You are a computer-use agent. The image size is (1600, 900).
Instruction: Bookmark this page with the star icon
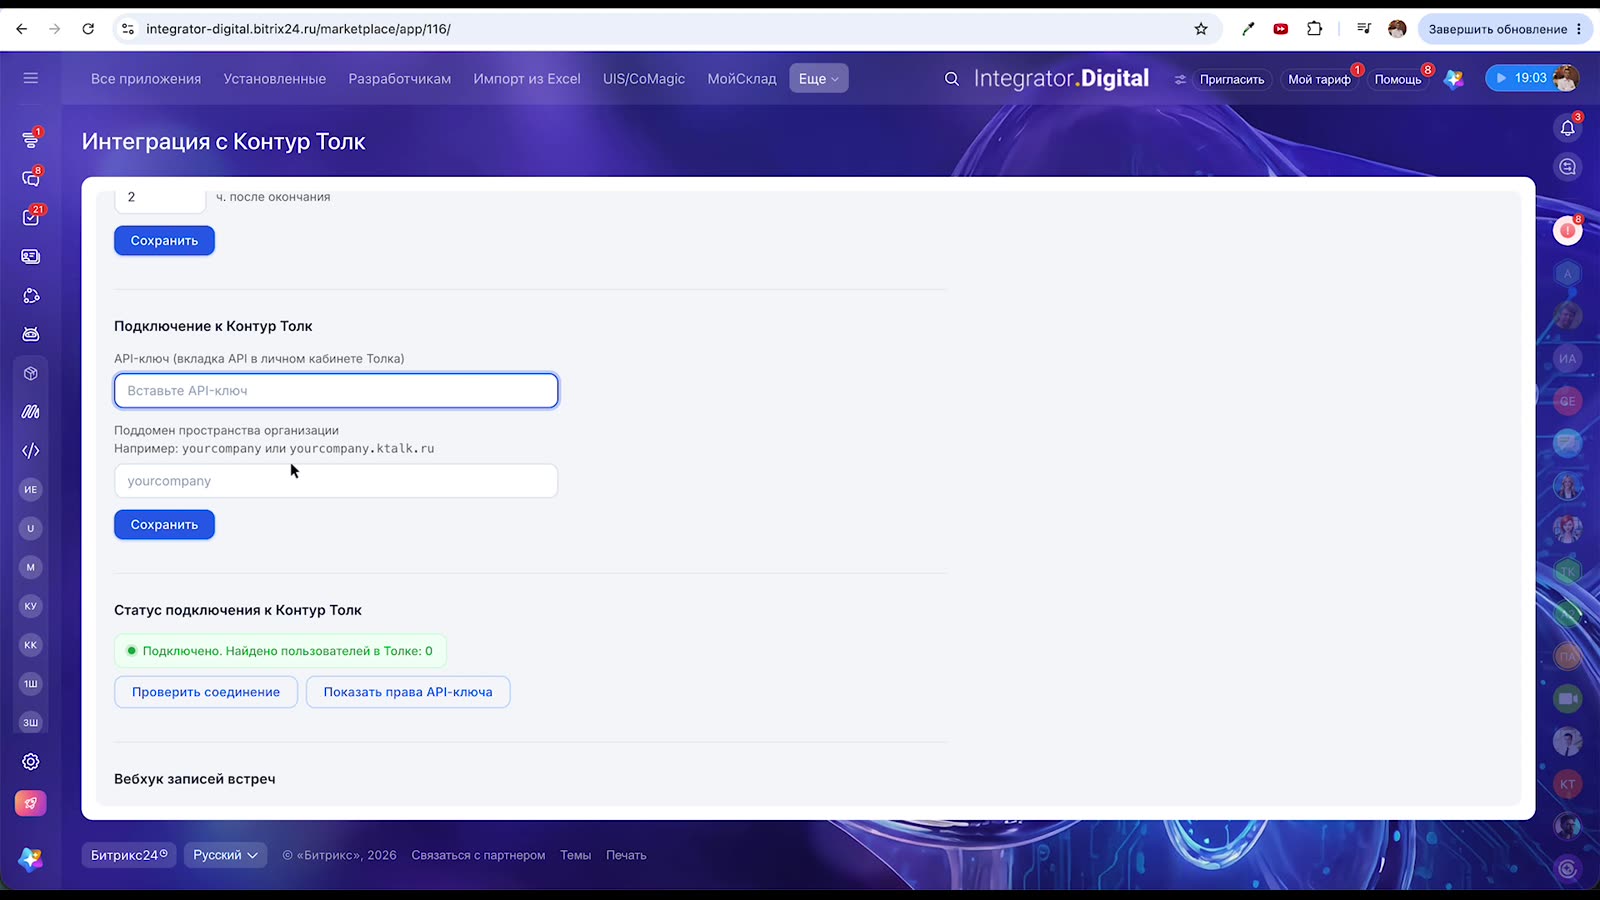pos(1201,29)
